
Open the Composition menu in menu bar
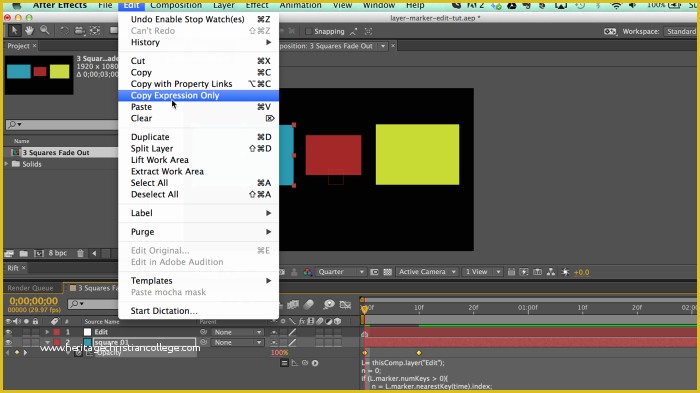tap(176, 5)
